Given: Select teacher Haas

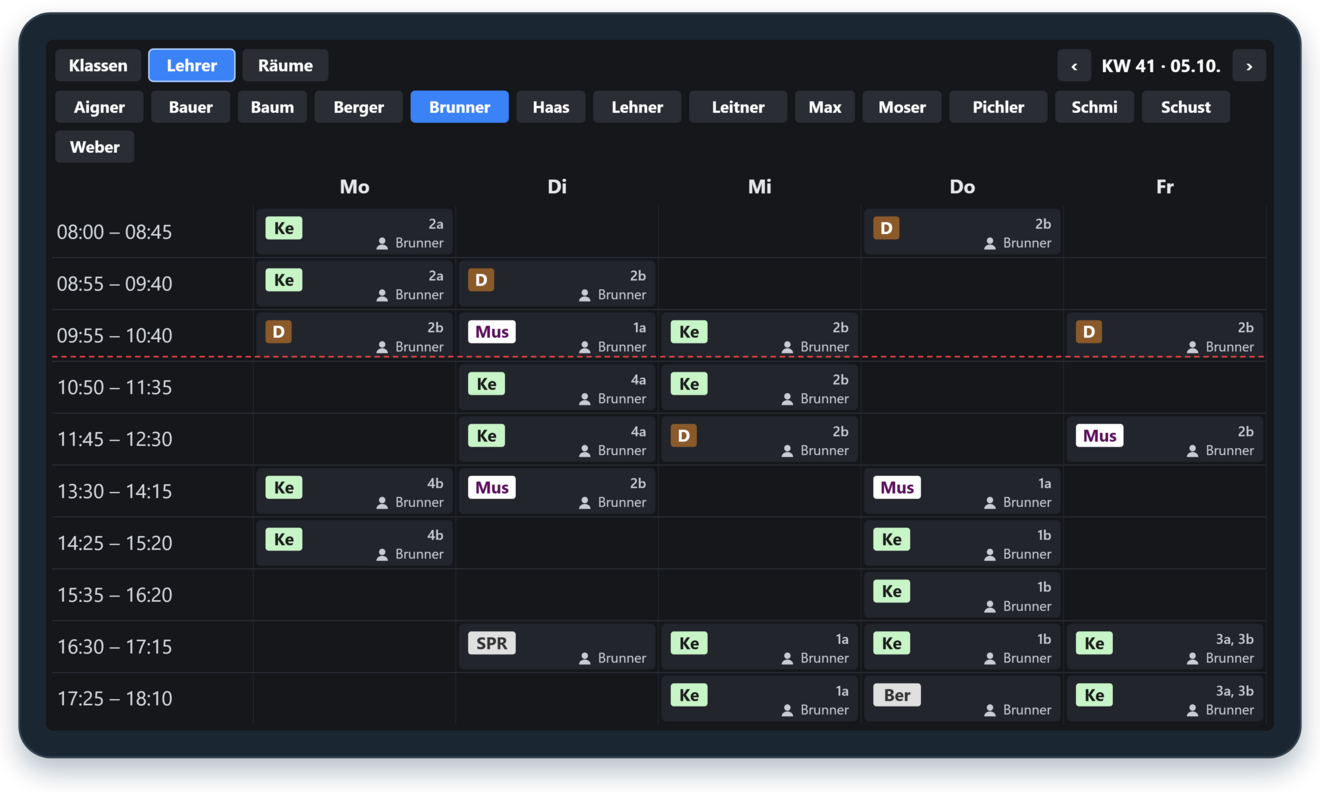Looking at the screenshot, I should click(x=551, y=107).
